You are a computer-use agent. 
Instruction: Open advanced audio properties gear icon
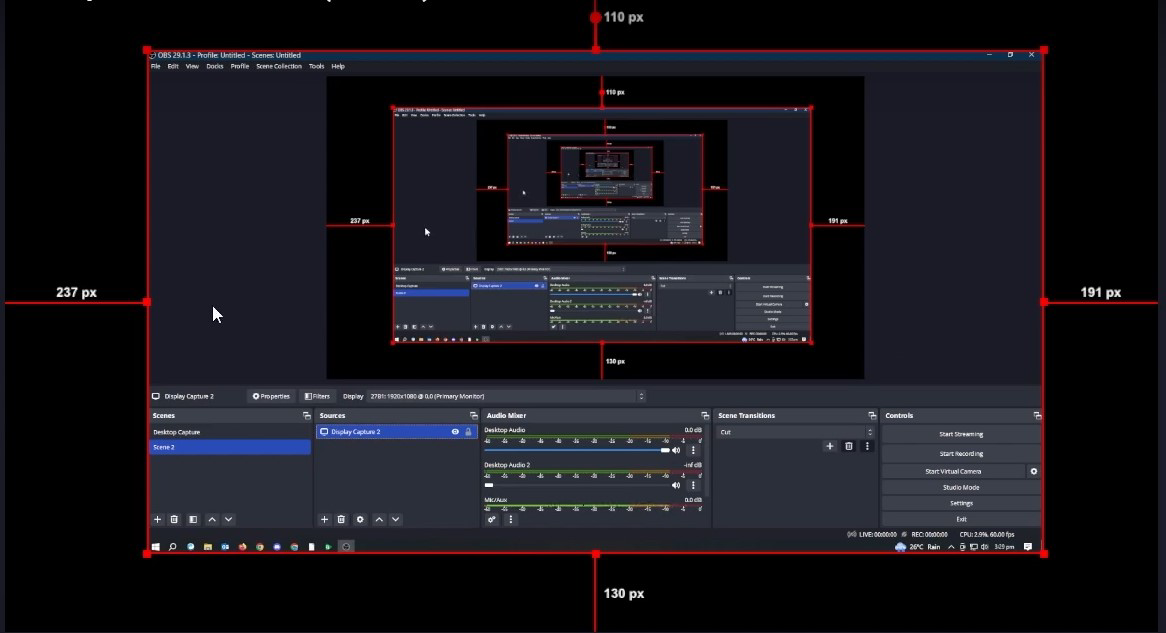point(492,519)
